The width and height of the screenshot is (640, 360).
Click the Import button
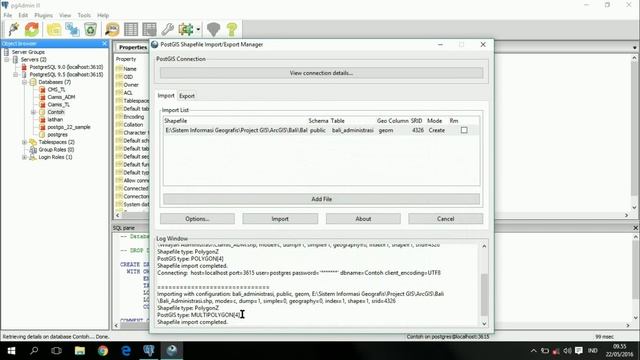tap(280, 219)
